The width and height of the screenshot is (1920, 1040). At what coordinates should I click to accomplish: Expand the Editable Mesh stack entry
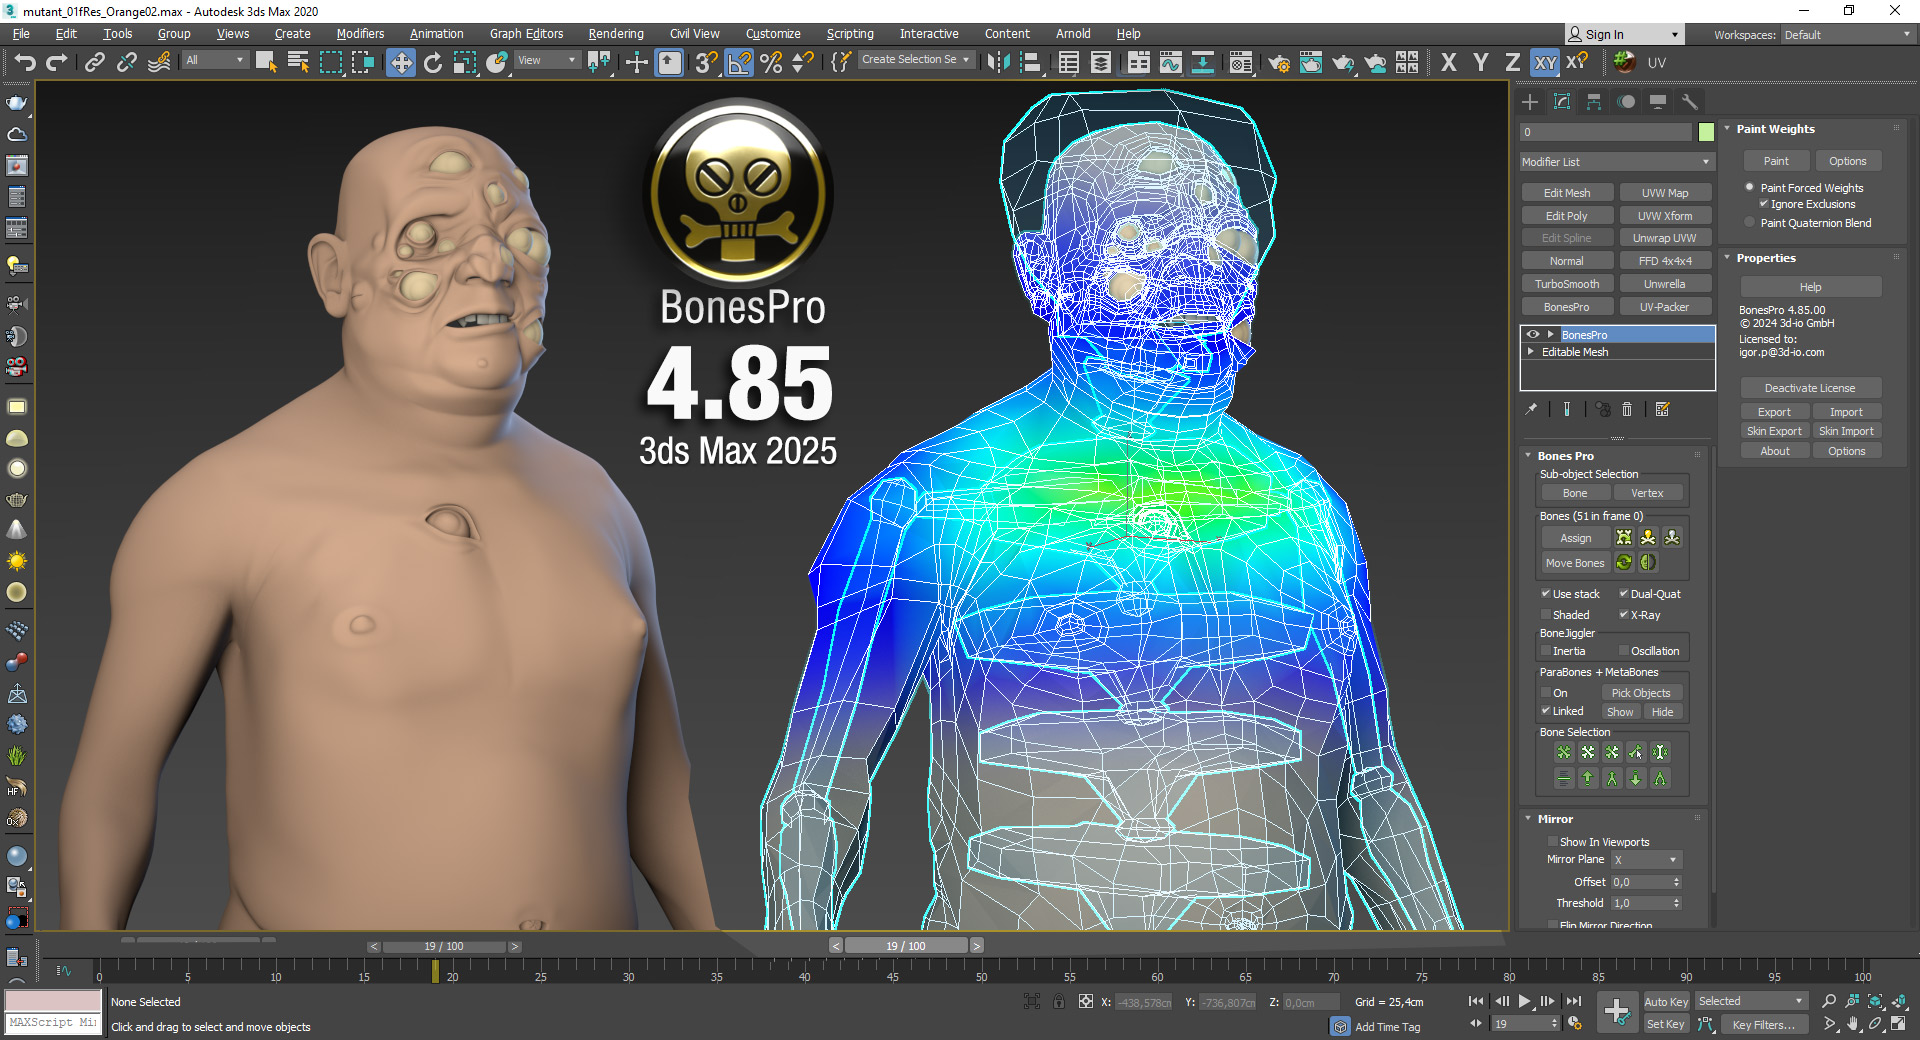(x=1531, y=352)
